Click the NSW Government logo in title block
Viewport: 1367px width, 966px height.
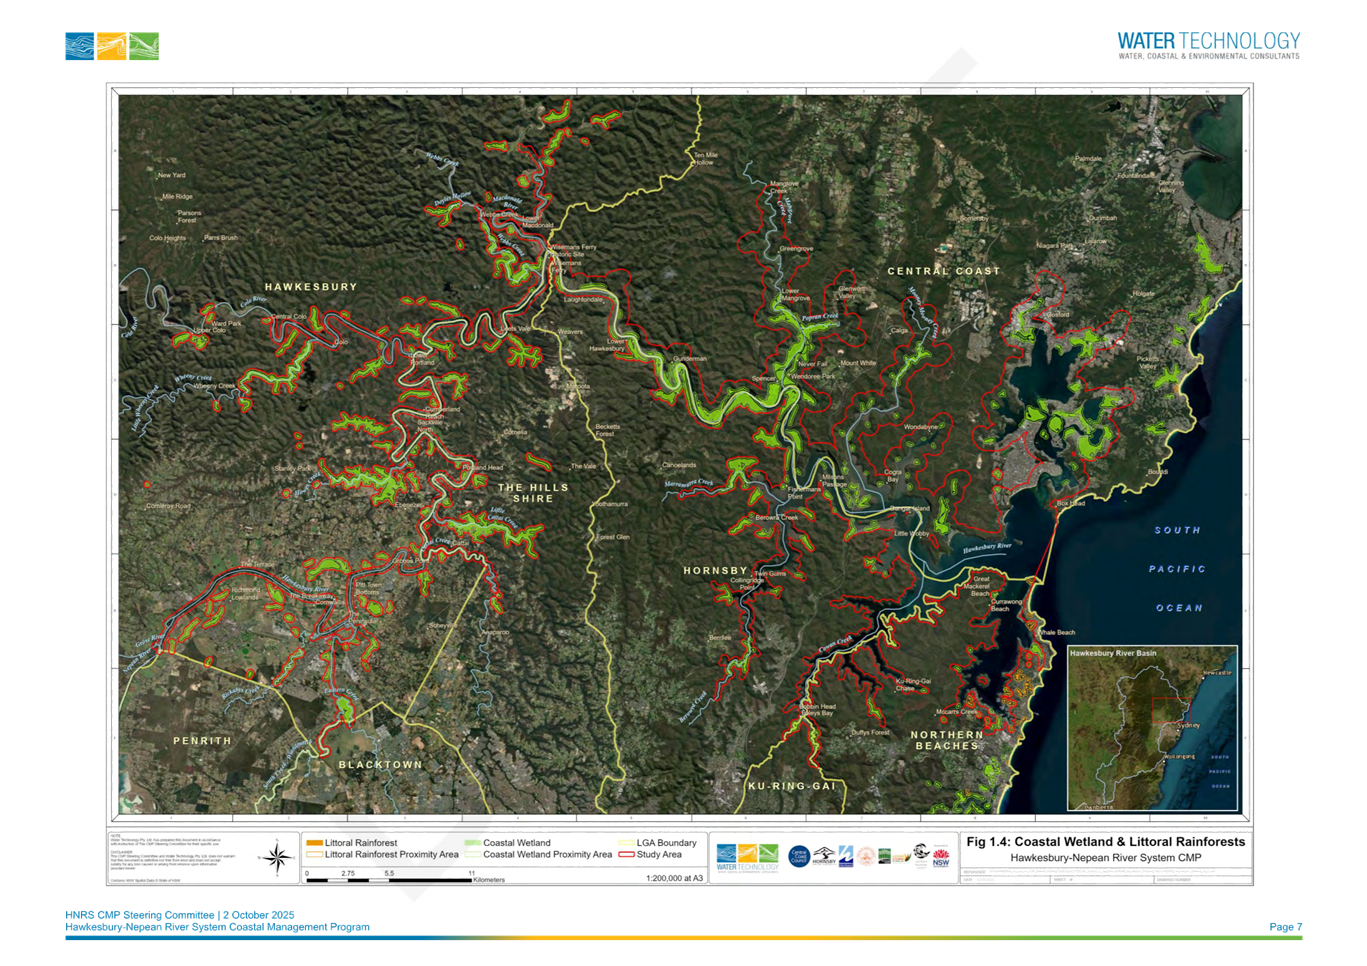pos(941,857)
